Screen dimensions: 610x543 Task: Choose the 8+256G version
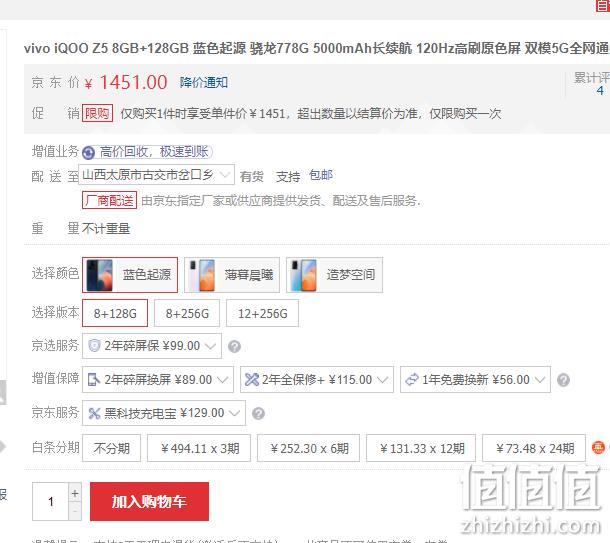(x=187, y=313)
